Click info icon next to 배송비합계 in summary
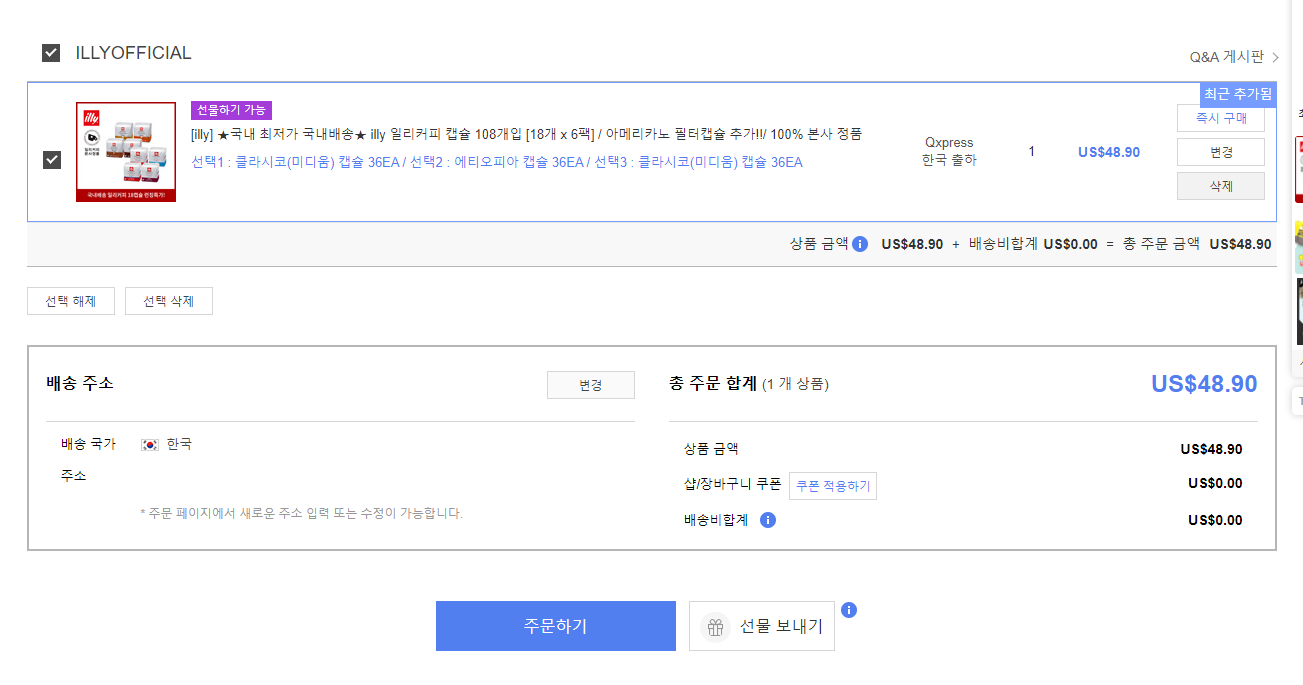 (x=768, y=520)
